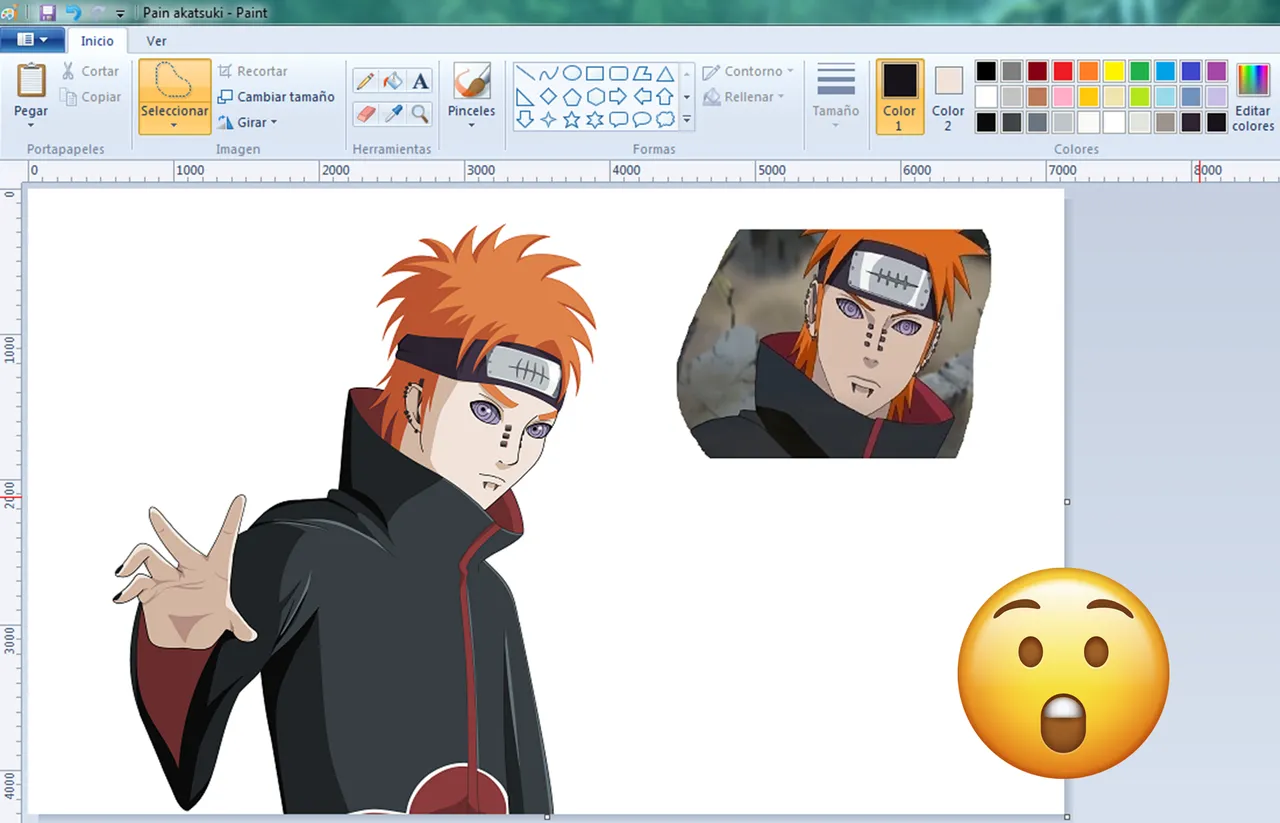Choose the Oval shape
1280x823 pixels.
(x=572, y=74)
